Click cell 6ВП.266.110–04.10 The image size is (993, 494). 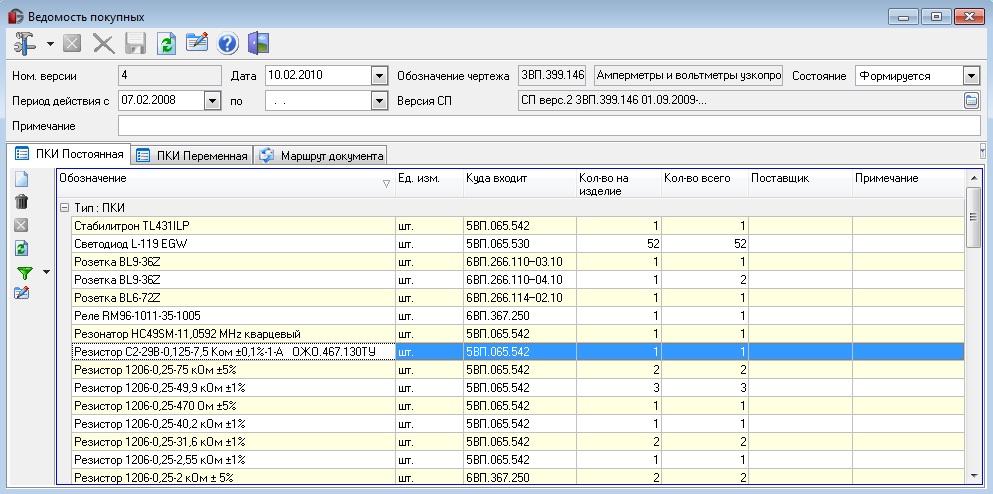pyautogui.click(x=520, y=280)
